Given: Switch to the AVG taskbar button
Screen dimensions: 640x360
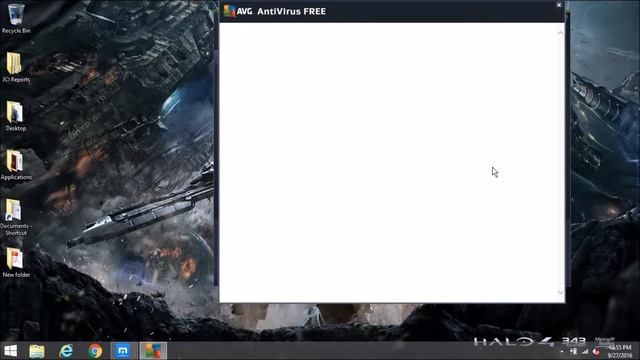Looking at the screenshot, I should (x=153, y=351).
